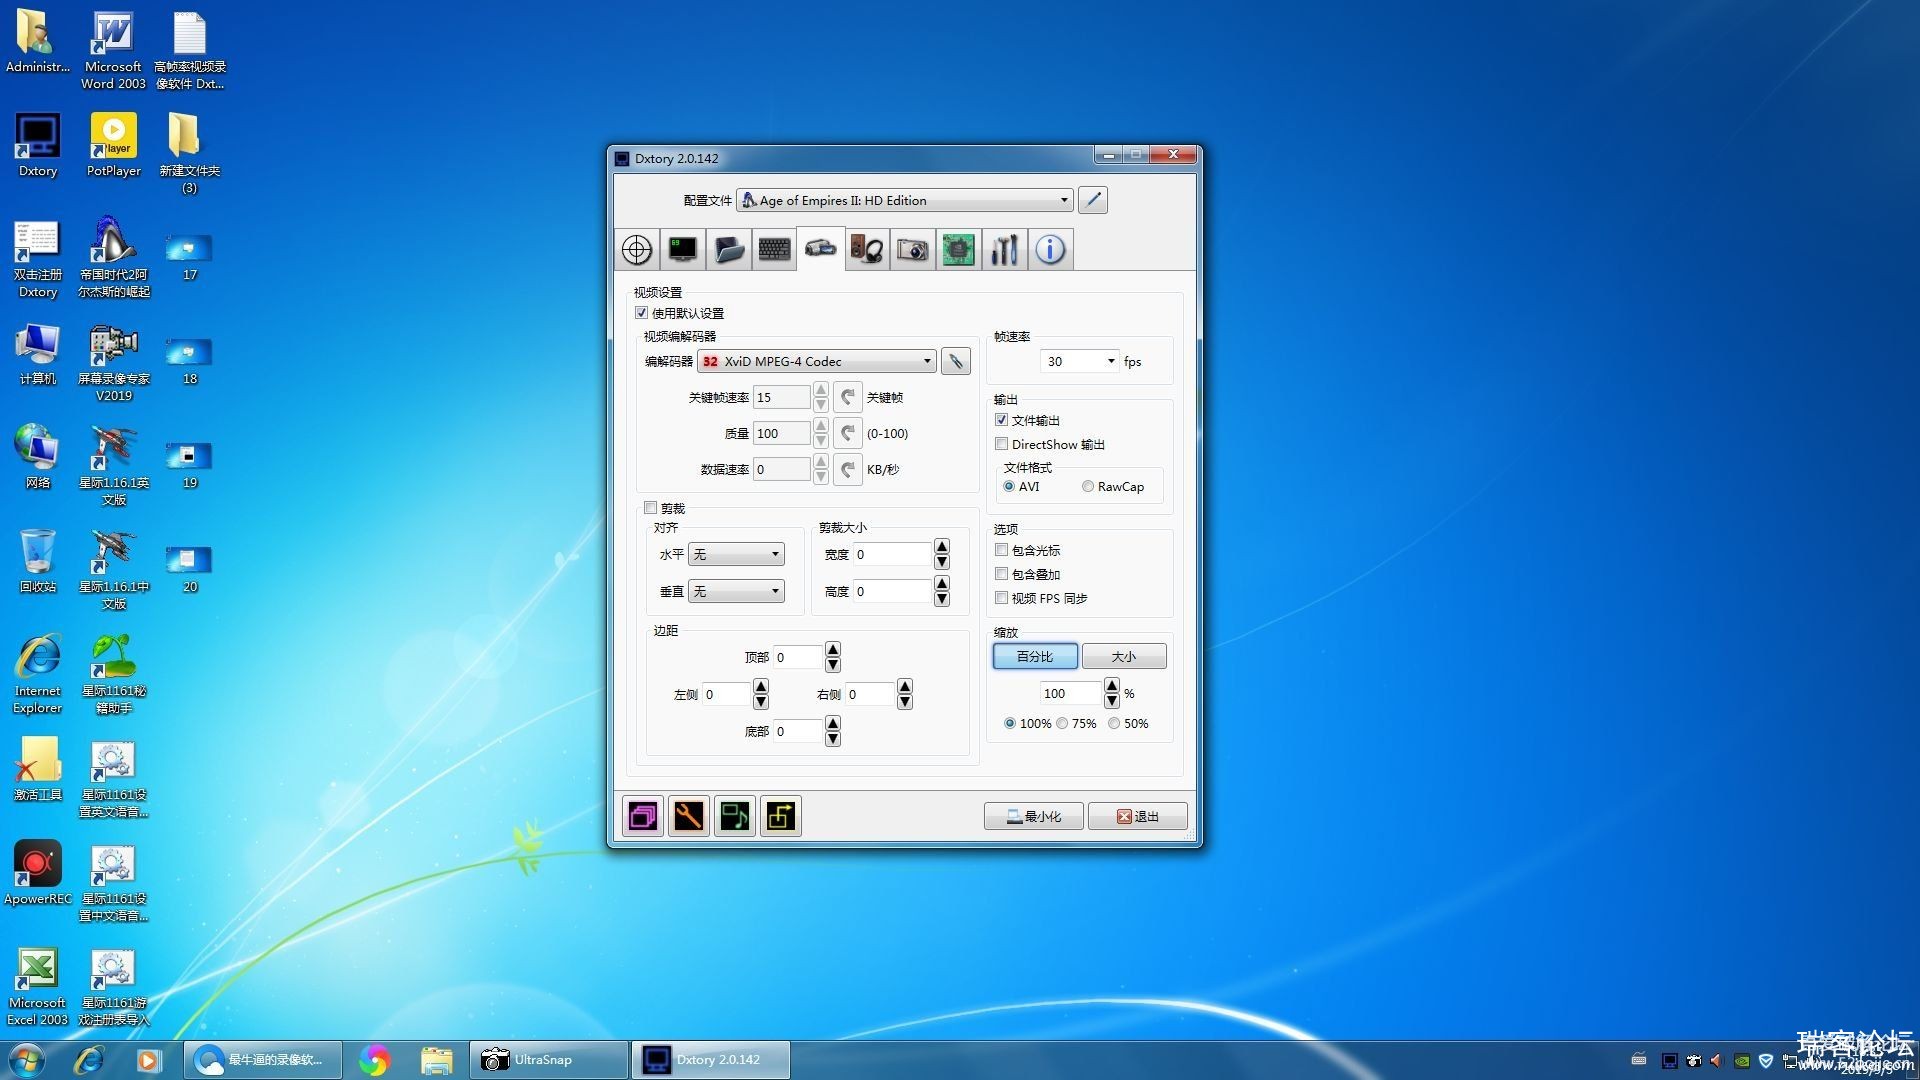Enable 视频 FPS 同步 checkbox
The width and height of the screenshot is (1920, 1080).
1001,598
